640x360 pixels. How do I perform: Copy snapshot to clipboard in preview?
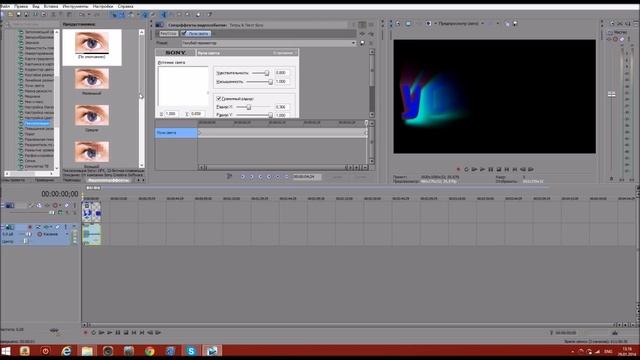507,24
